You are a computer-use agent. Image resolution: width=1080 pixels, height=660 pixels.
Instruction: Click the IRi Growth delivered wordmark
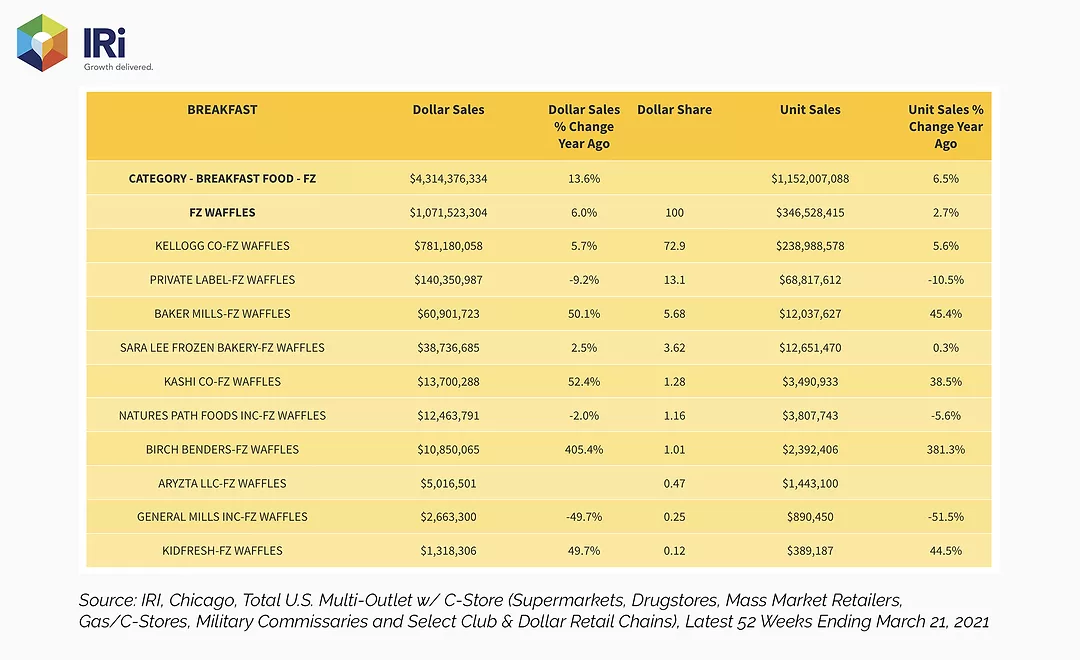tap(118, 49)
